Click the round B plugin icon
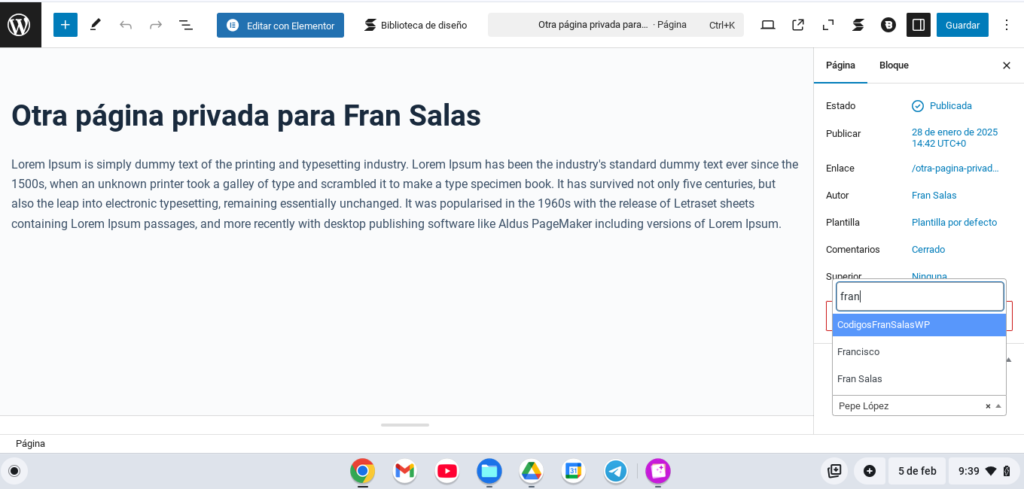 888,25
